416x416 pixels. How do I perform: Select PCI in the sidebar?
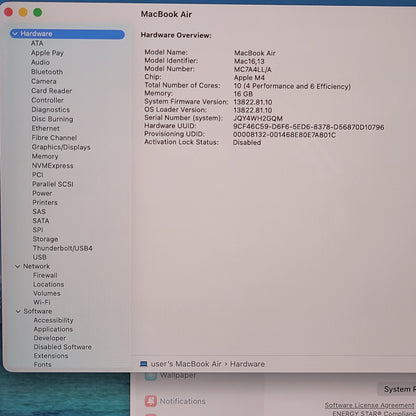[x=38, y=175]
